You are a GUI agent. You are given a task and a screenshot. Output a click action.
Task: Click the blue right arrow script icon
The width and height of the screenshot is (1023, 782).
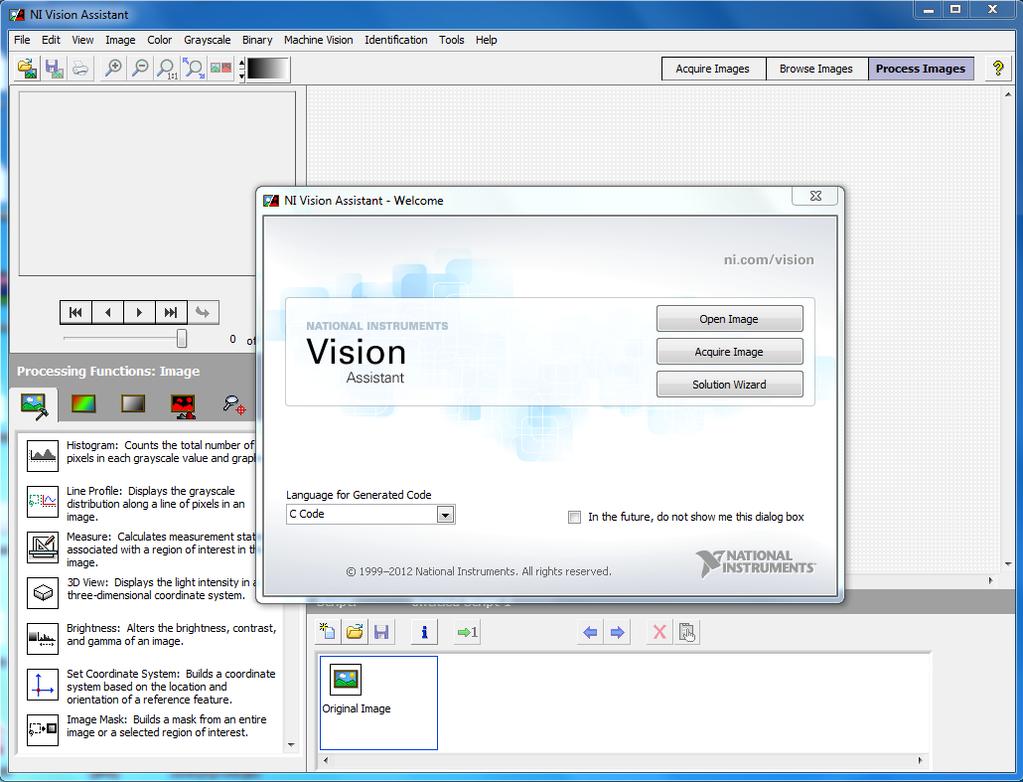click(x=617, y=631)
